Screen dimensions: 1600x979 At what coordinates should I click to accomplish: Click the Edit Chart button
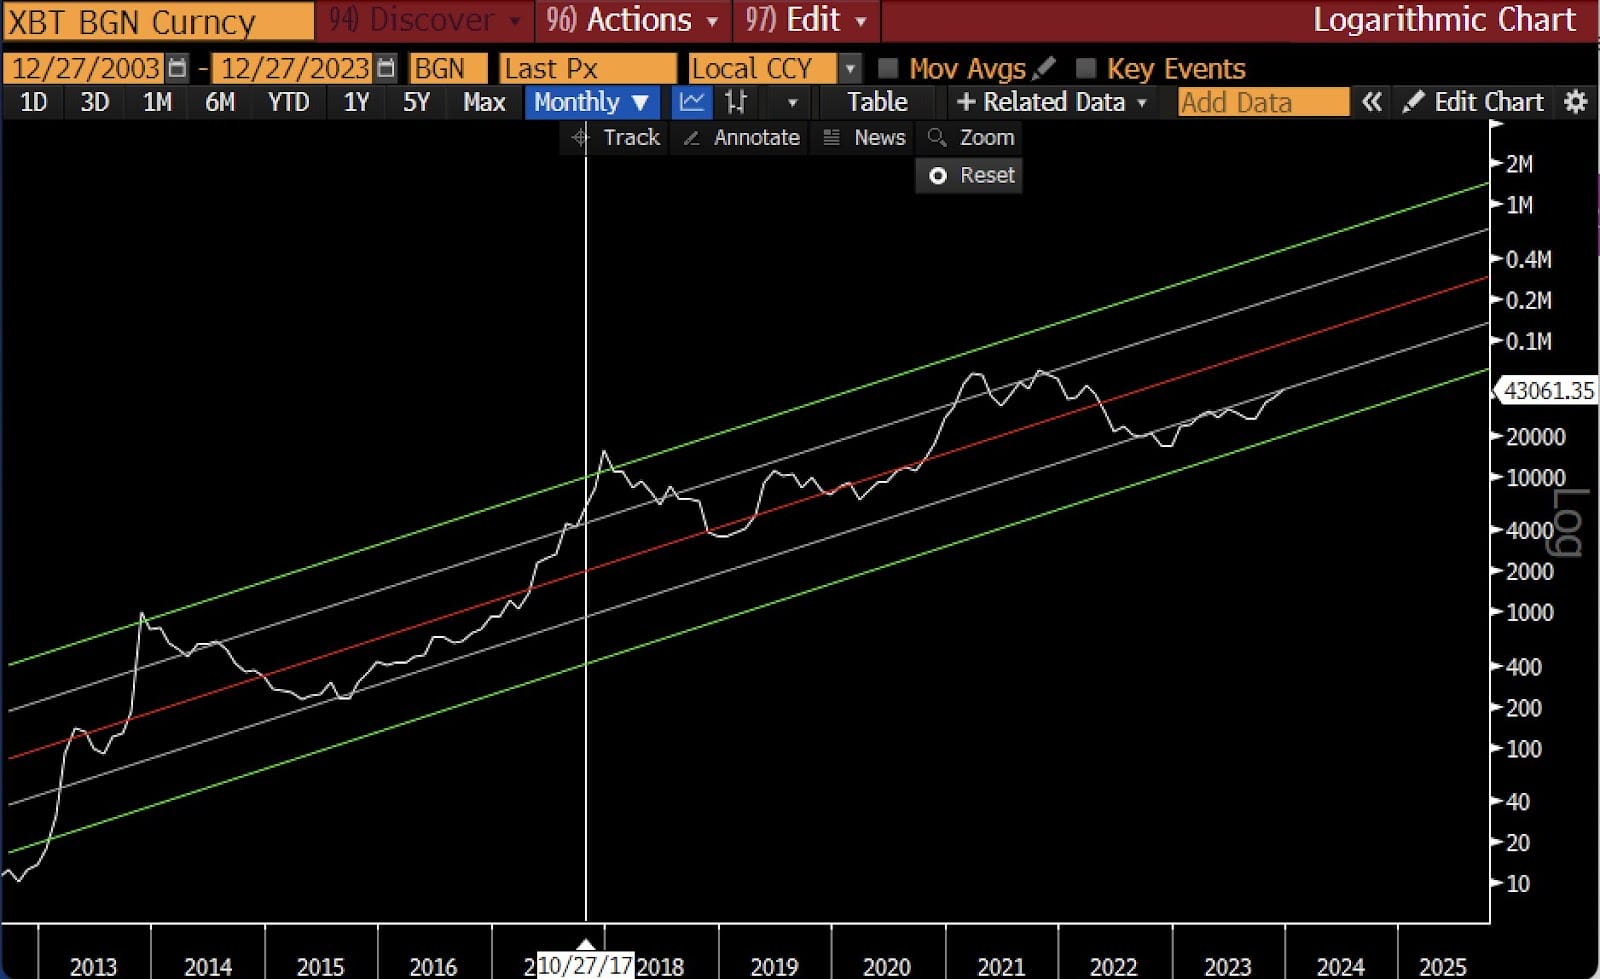1474,102
